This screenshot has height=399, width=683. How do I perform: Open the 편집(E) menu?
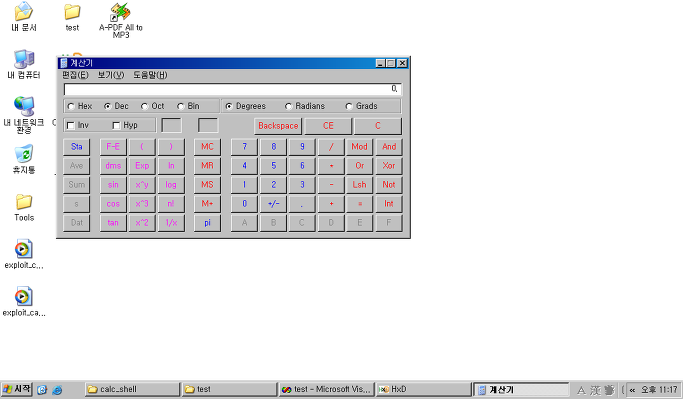click(x=75, y=75)
